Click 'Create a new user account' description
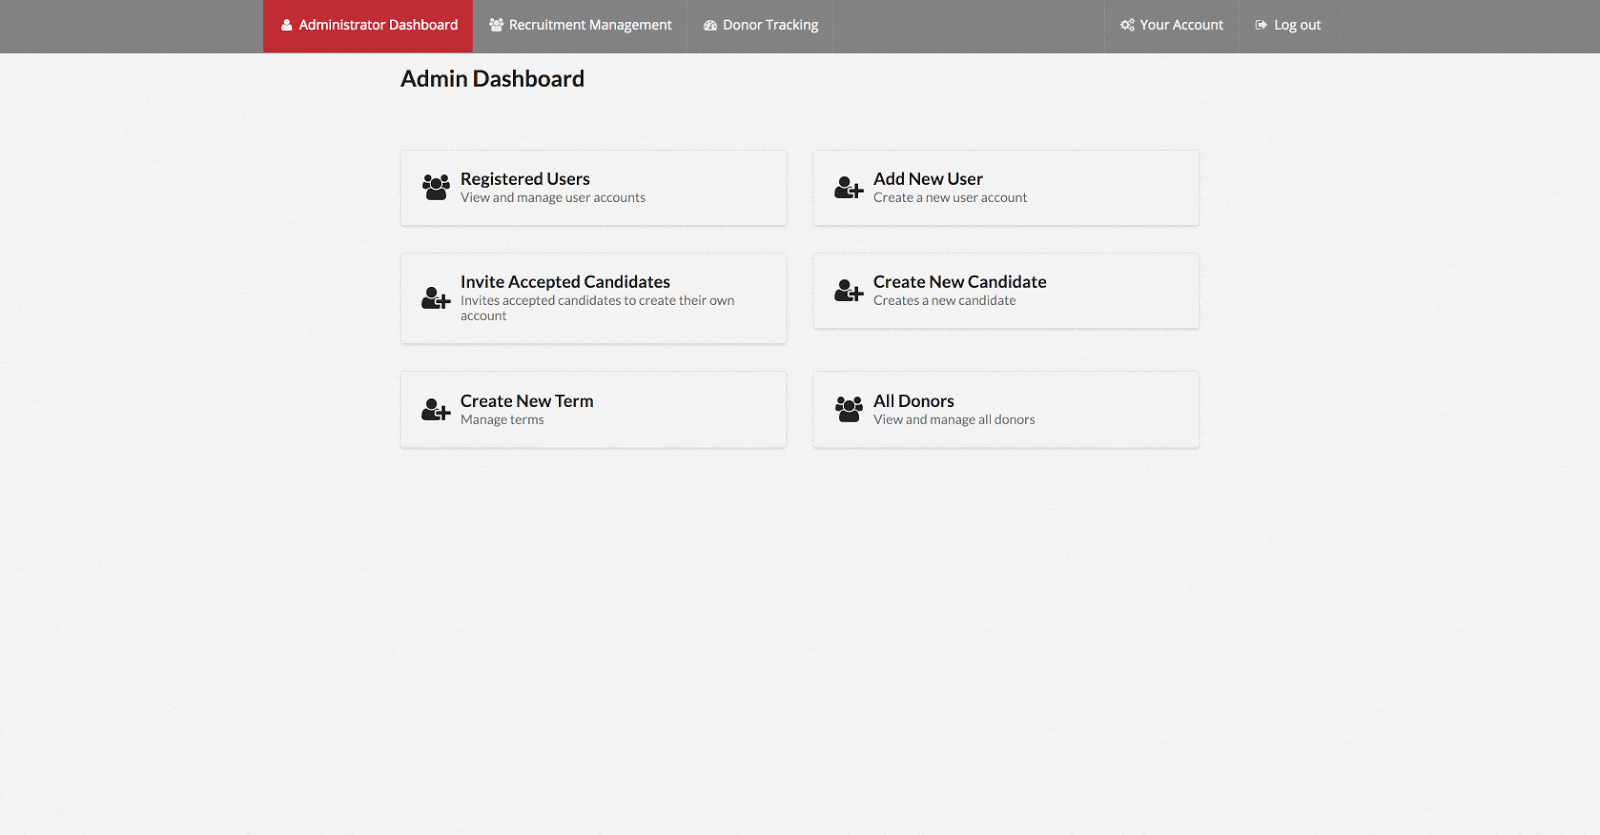The width and height of the screenshot is (1600, 835). tap(950, 198)
